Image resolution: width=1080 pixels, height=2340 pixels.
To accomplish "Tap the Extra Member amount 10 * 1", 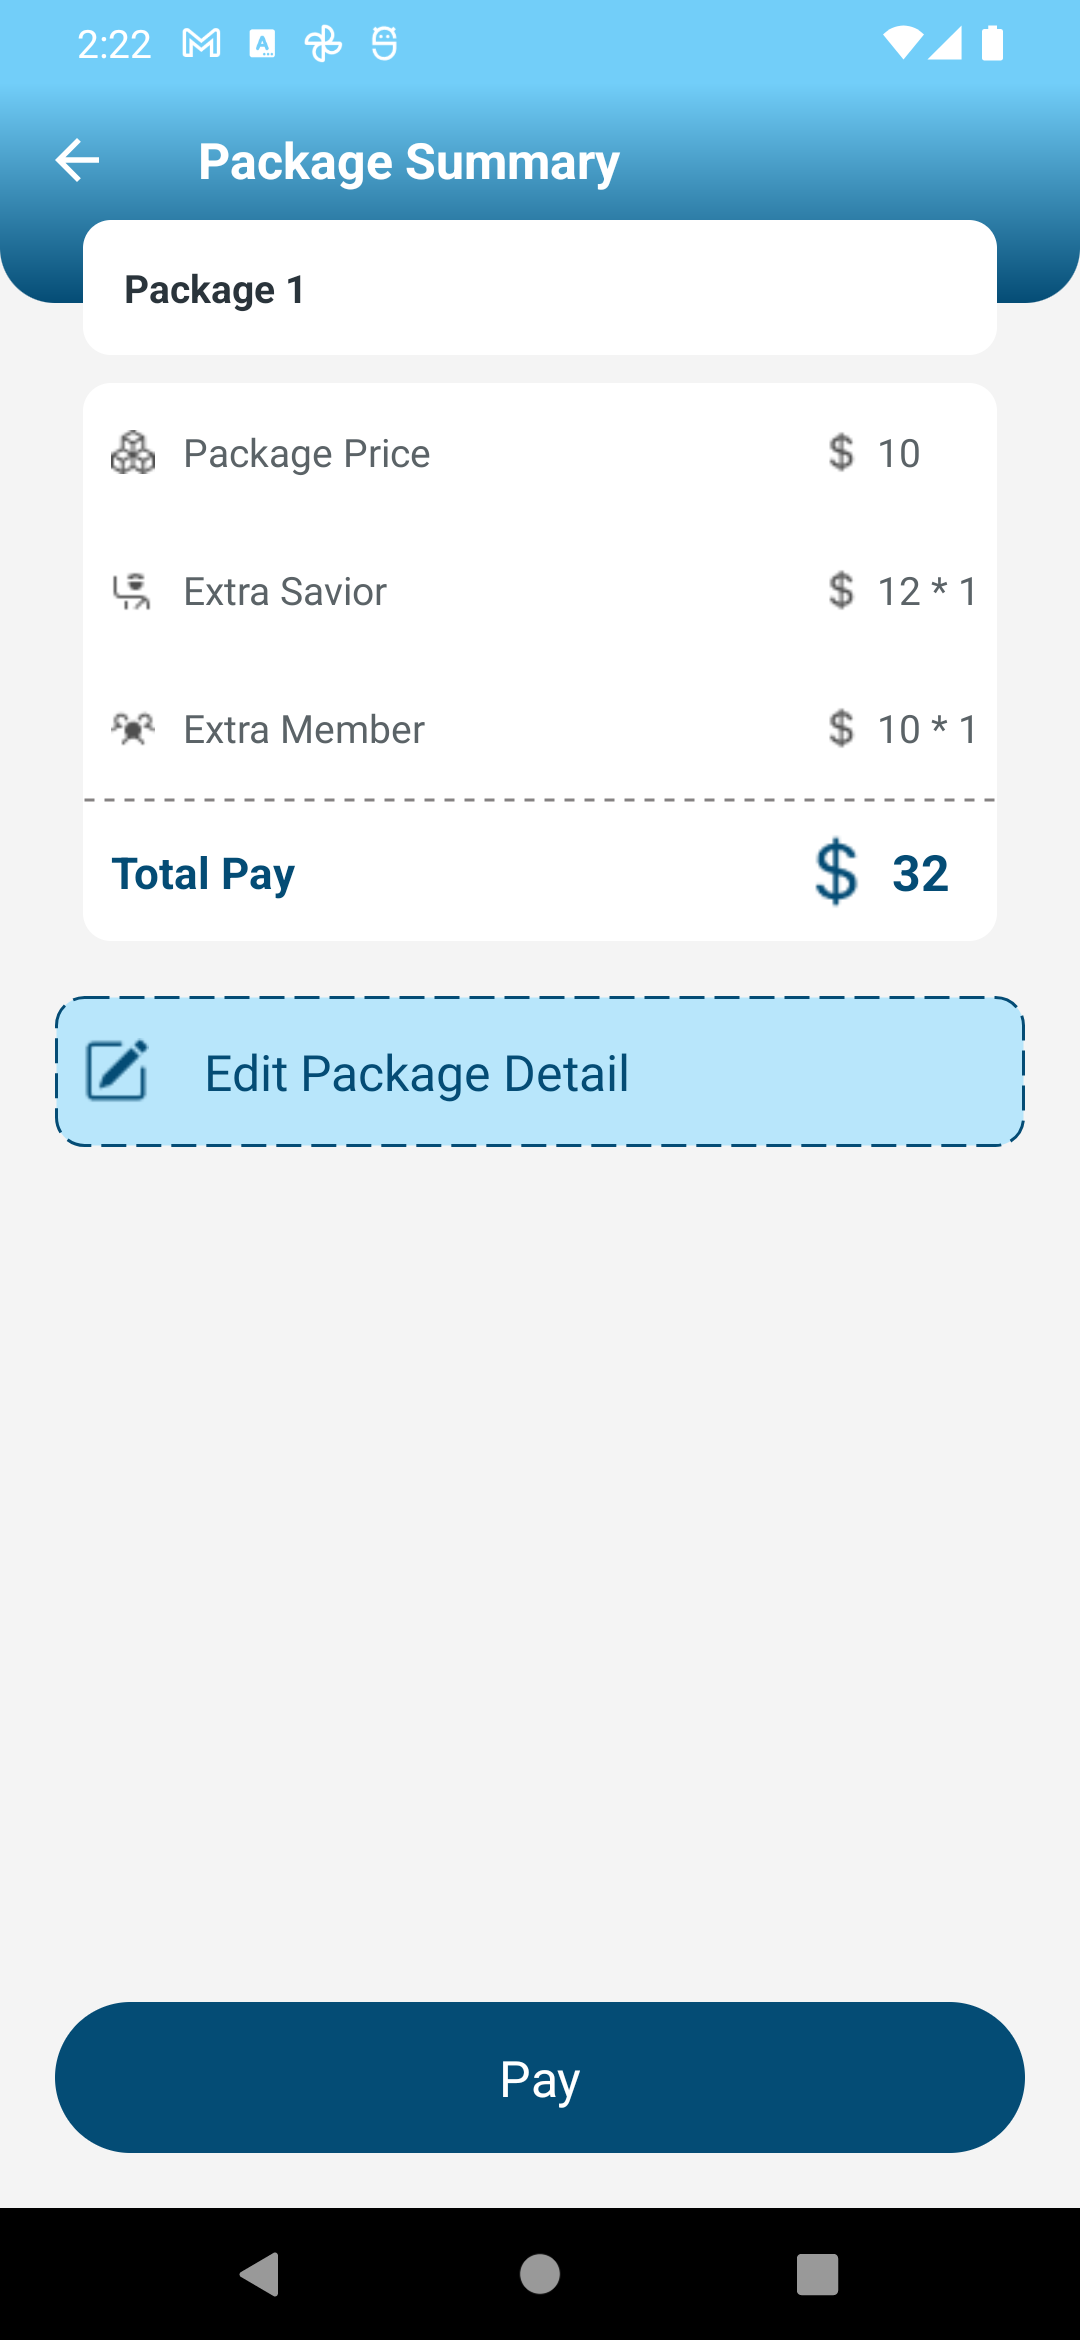I will coord(927,730).
